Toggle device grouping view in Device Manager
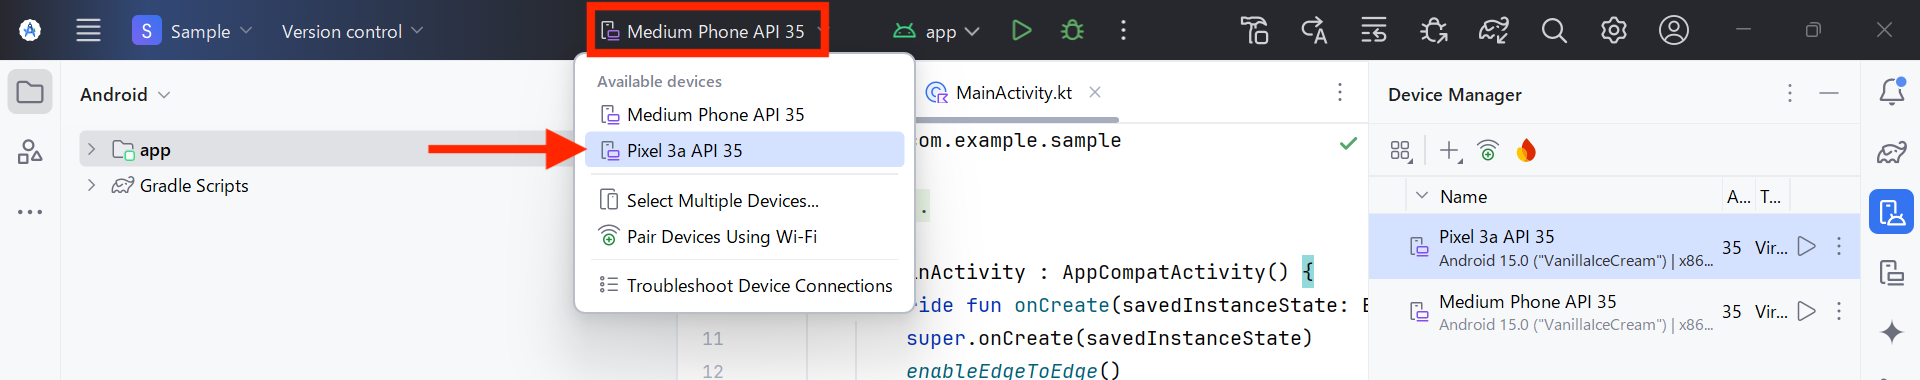Viewport: 1920px width, 380px height. pos(1400,151)
